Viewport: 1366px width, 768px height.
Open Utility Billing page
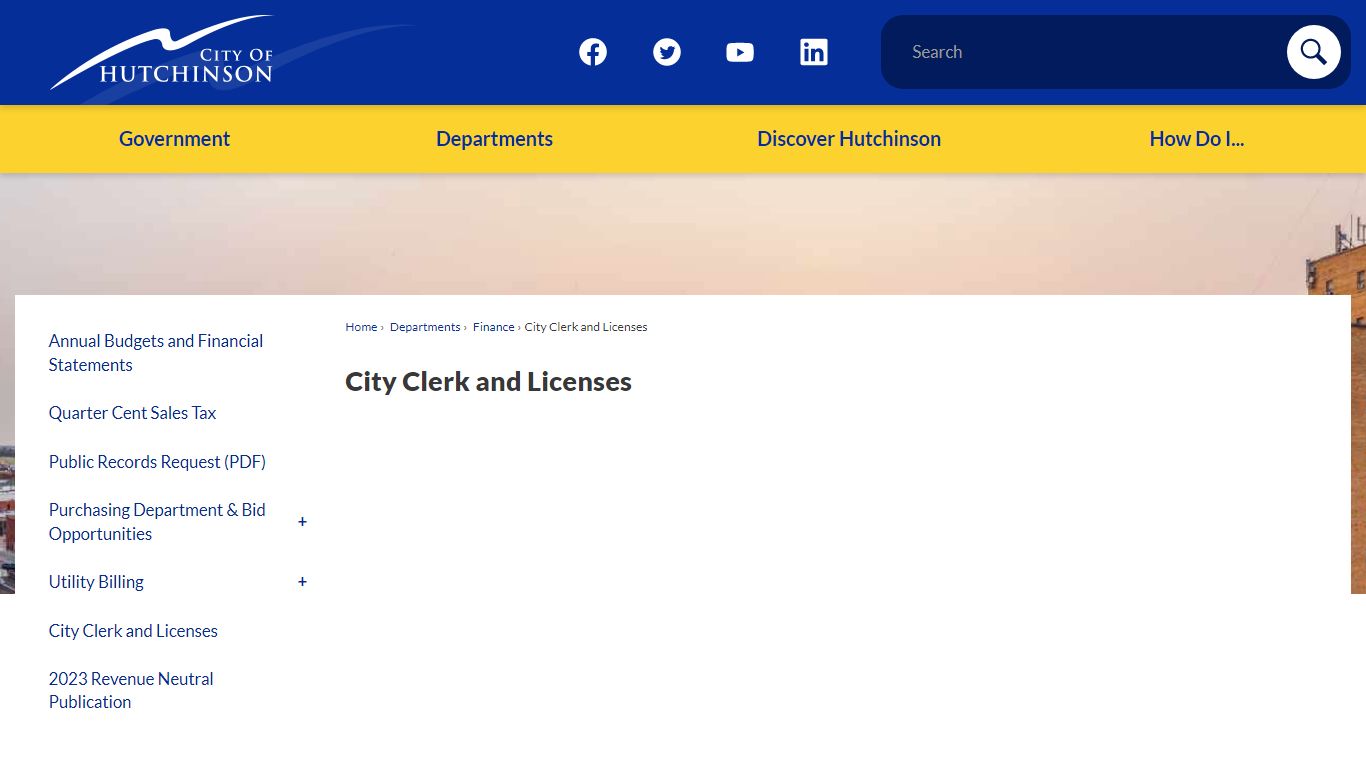[96, 582]
